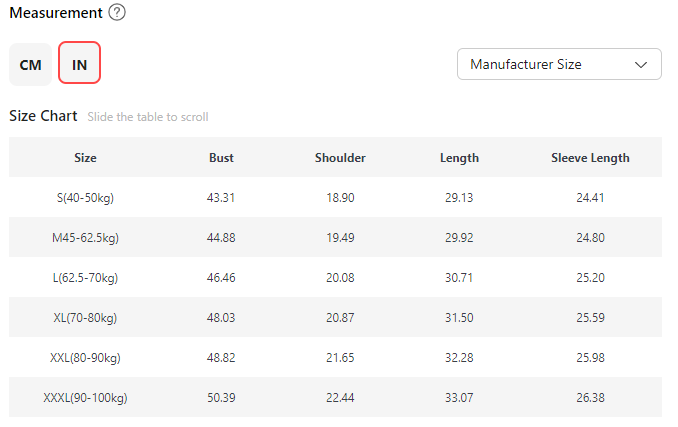Select the XL(70-80kg) size row
This screenshot has width=678, height=427.
point(86,317)
